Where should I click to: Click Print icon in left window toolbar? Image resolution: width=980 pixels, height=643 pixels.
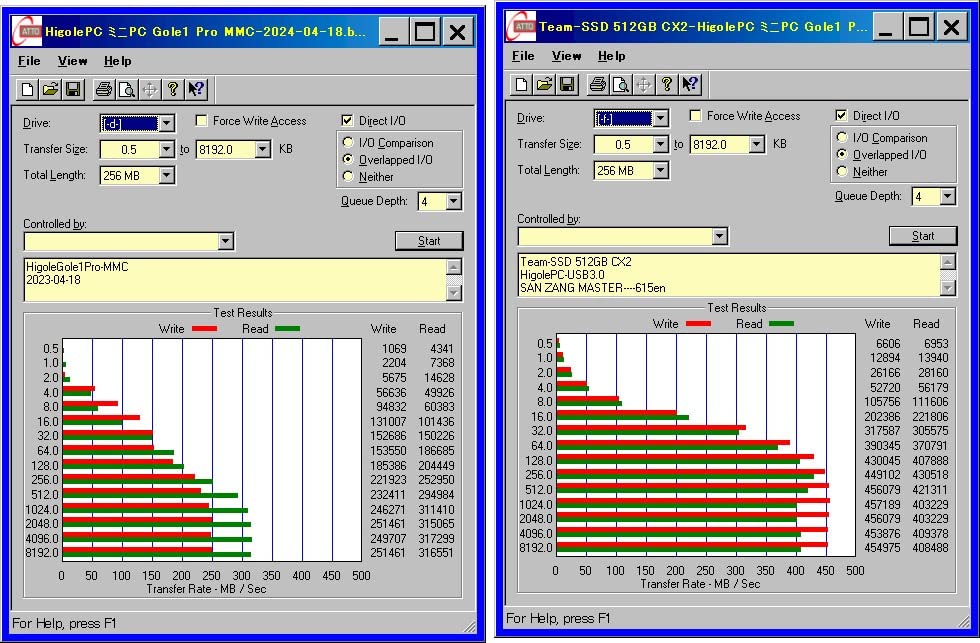click(x=103, y=90)
